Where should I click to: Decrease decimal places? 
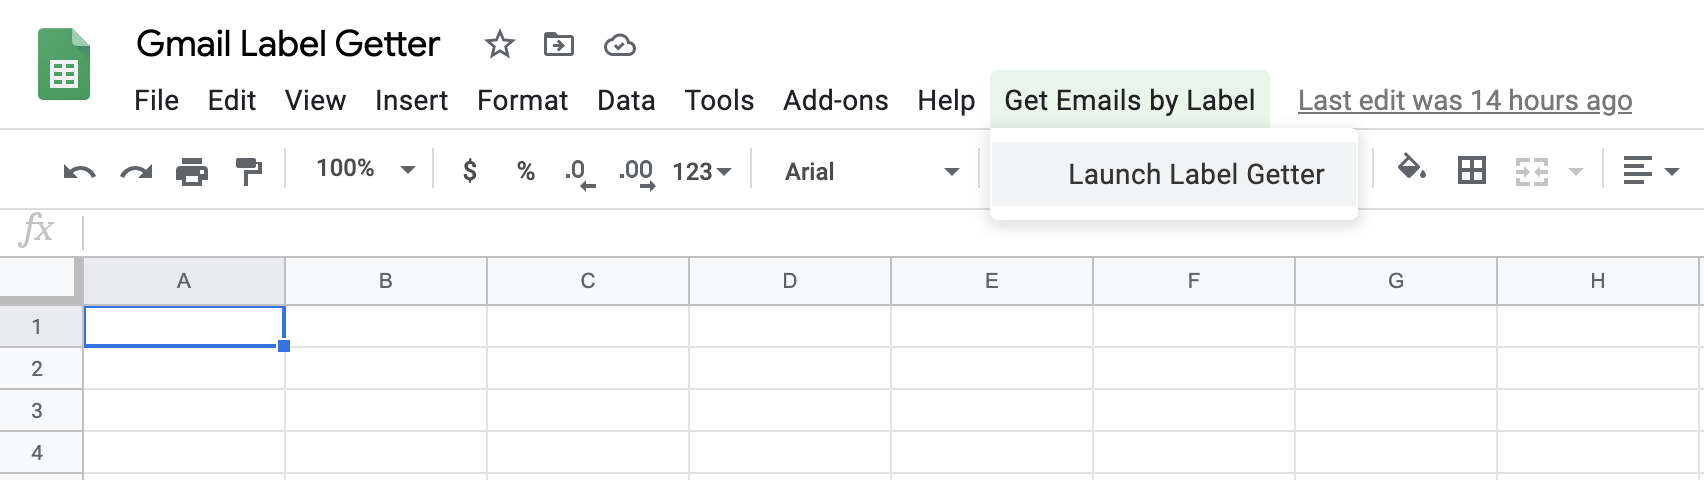pyautogui.click(x=580, y=172)
